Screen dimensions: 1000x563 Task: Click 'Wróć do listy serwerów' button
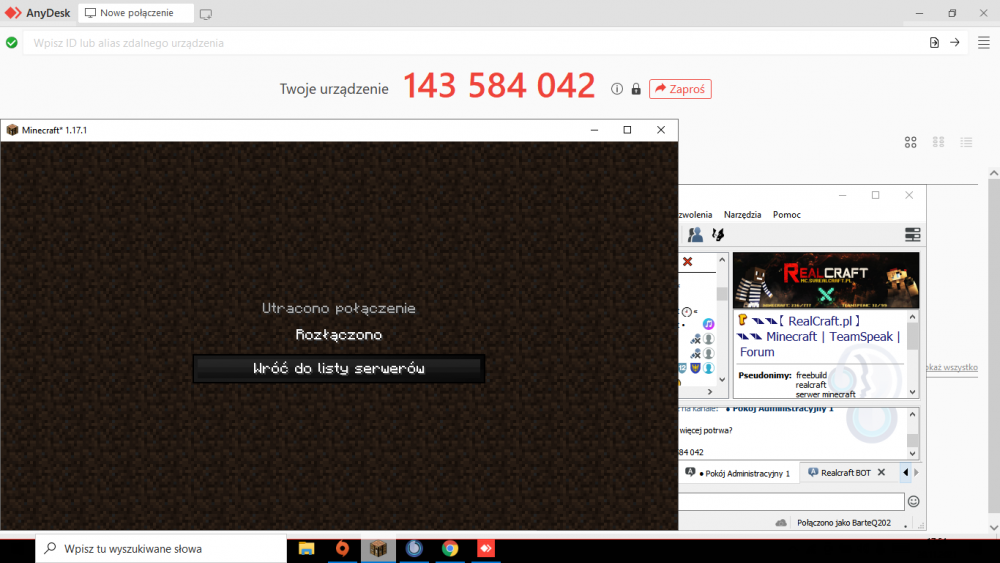pyautogui.click(x=339, y=369)
